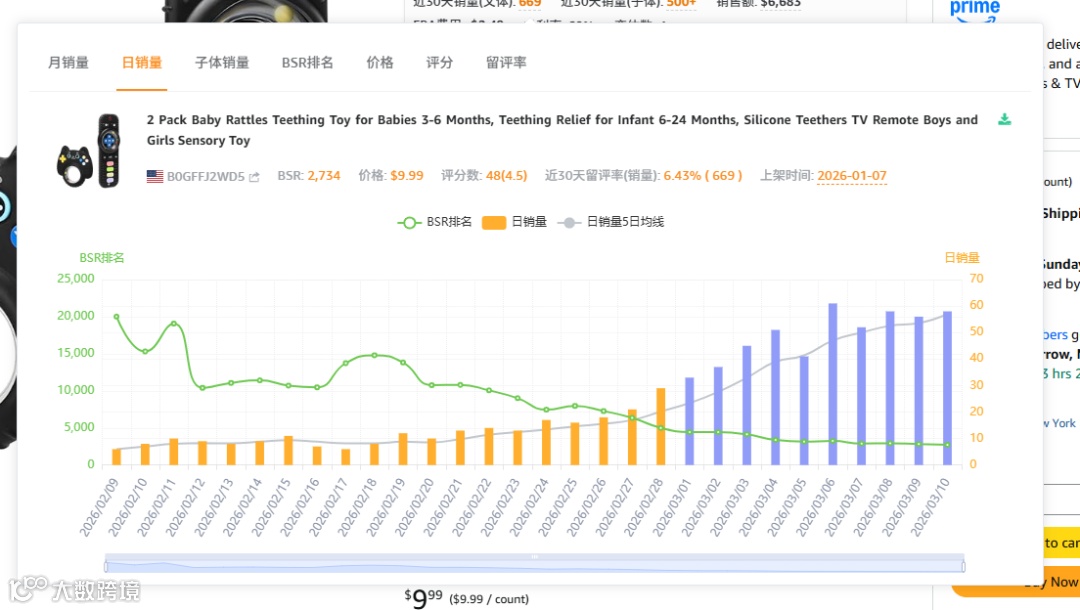Viewport: 1080px width, 610px height.
Task: Click the price value $9.99
Action: click(406, 176)
